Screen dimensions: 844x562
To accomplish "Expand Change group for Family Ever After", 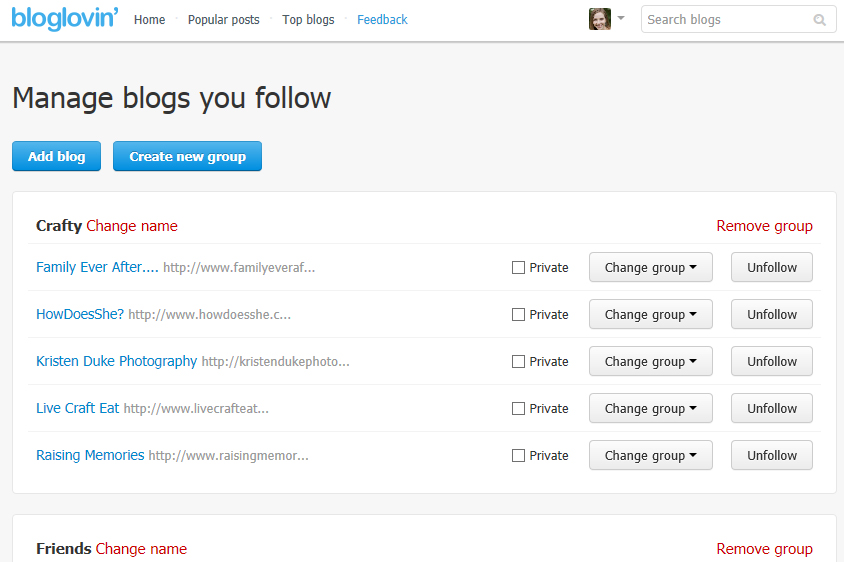I will [x=650, y=268].
